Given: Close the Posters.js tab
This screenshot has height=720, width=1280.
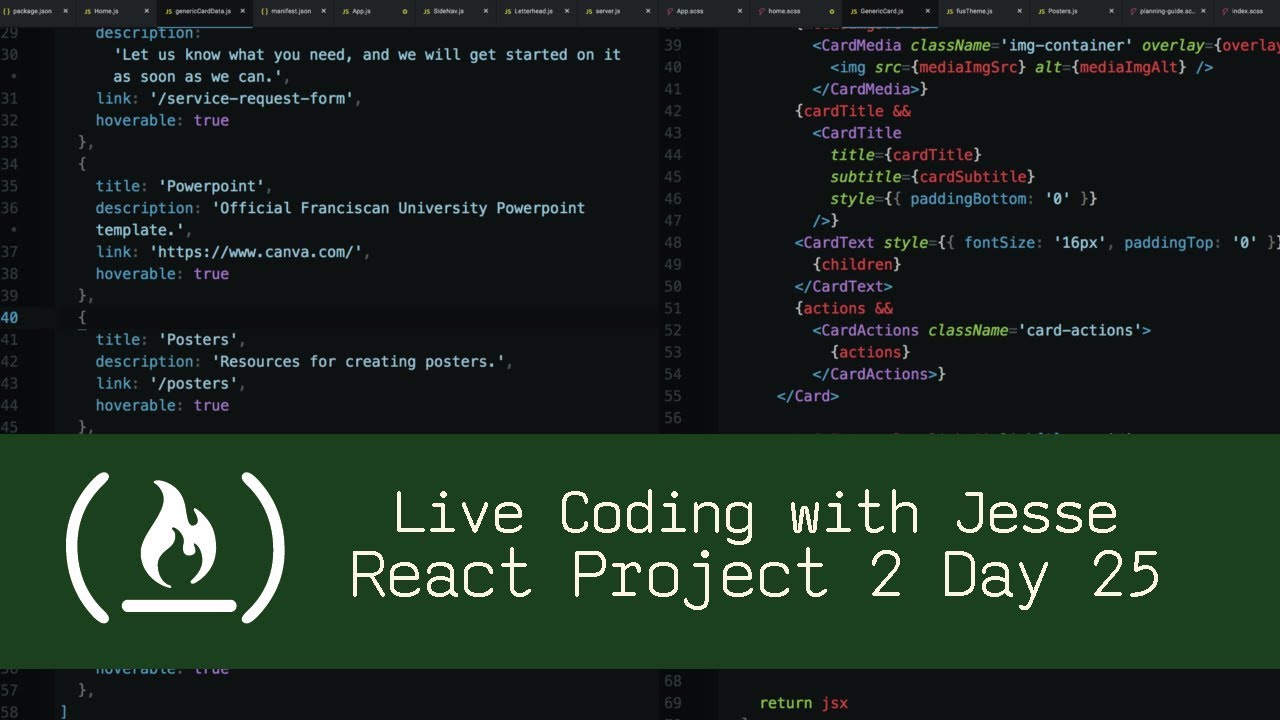Looking at the screenshot, I should (1111, 11).
